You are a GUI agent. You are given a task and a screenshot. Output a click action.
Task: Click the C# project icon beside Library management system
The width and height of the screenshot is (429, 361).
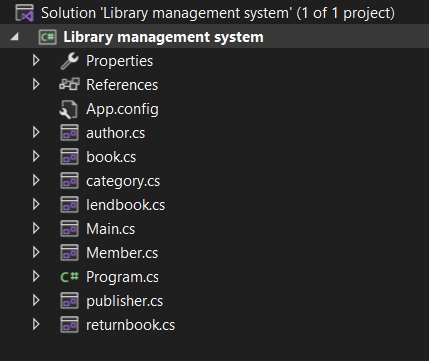(47, 37)
